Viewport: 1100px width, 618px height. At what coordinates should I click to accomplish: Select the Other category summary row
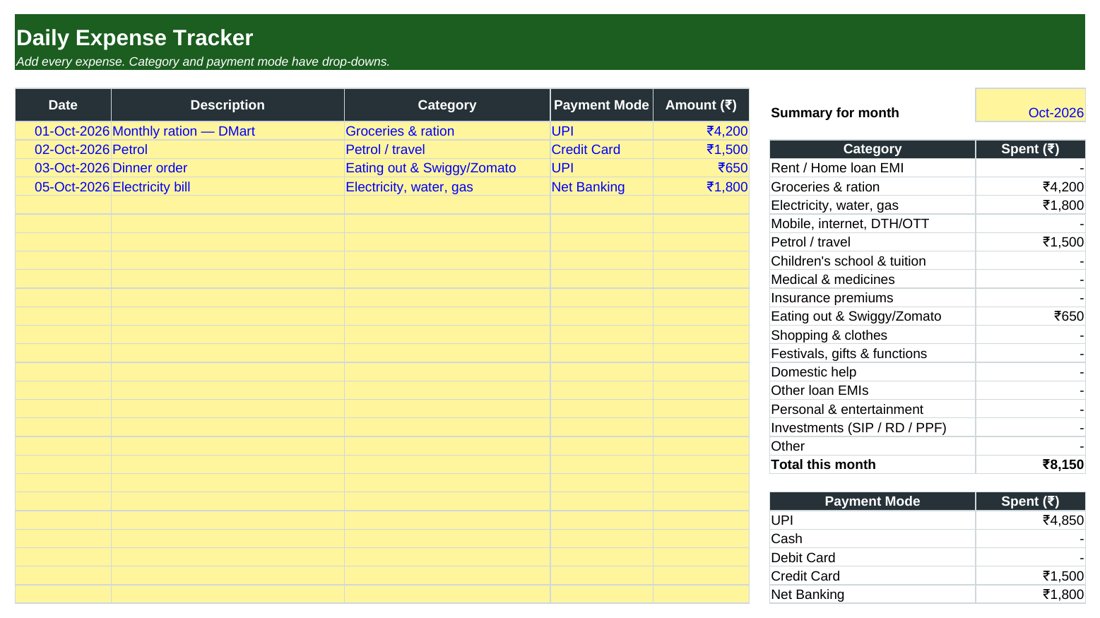(x=927, y=446)
